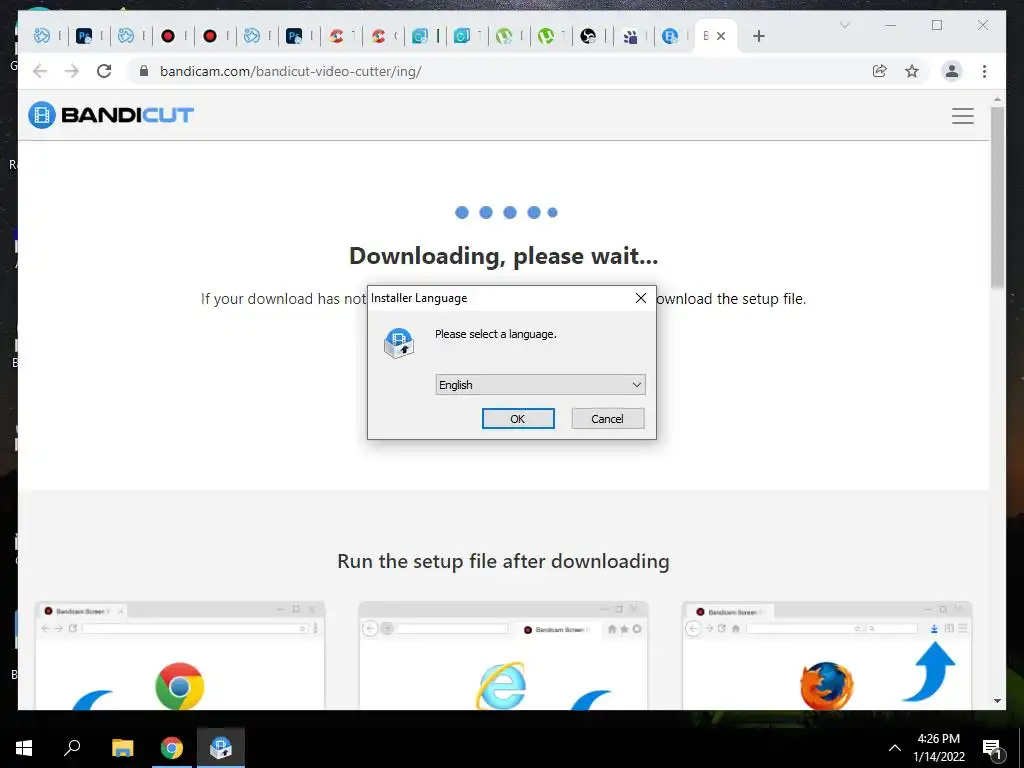Open the Chrome profile avatar

(x=952, y=71)
